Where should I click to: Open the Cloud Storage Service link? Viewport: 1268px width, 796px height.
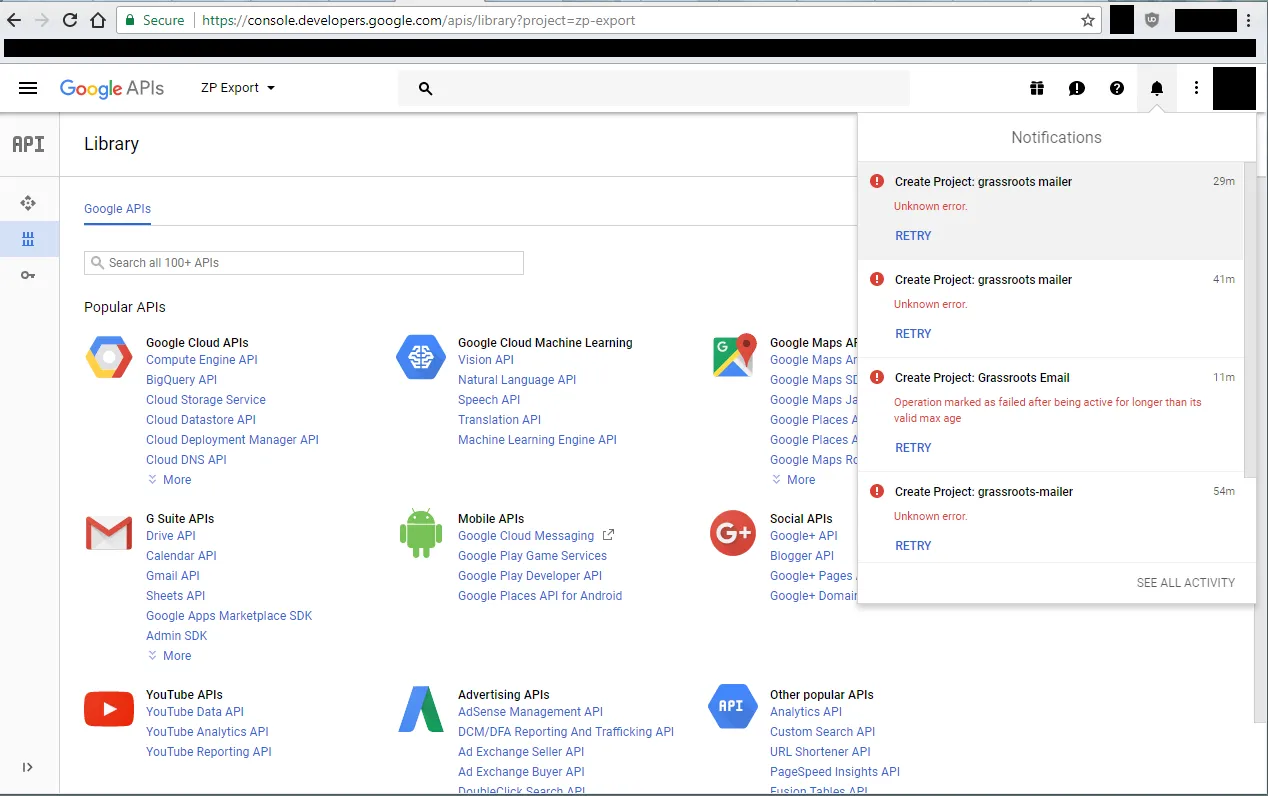point(206,400)
